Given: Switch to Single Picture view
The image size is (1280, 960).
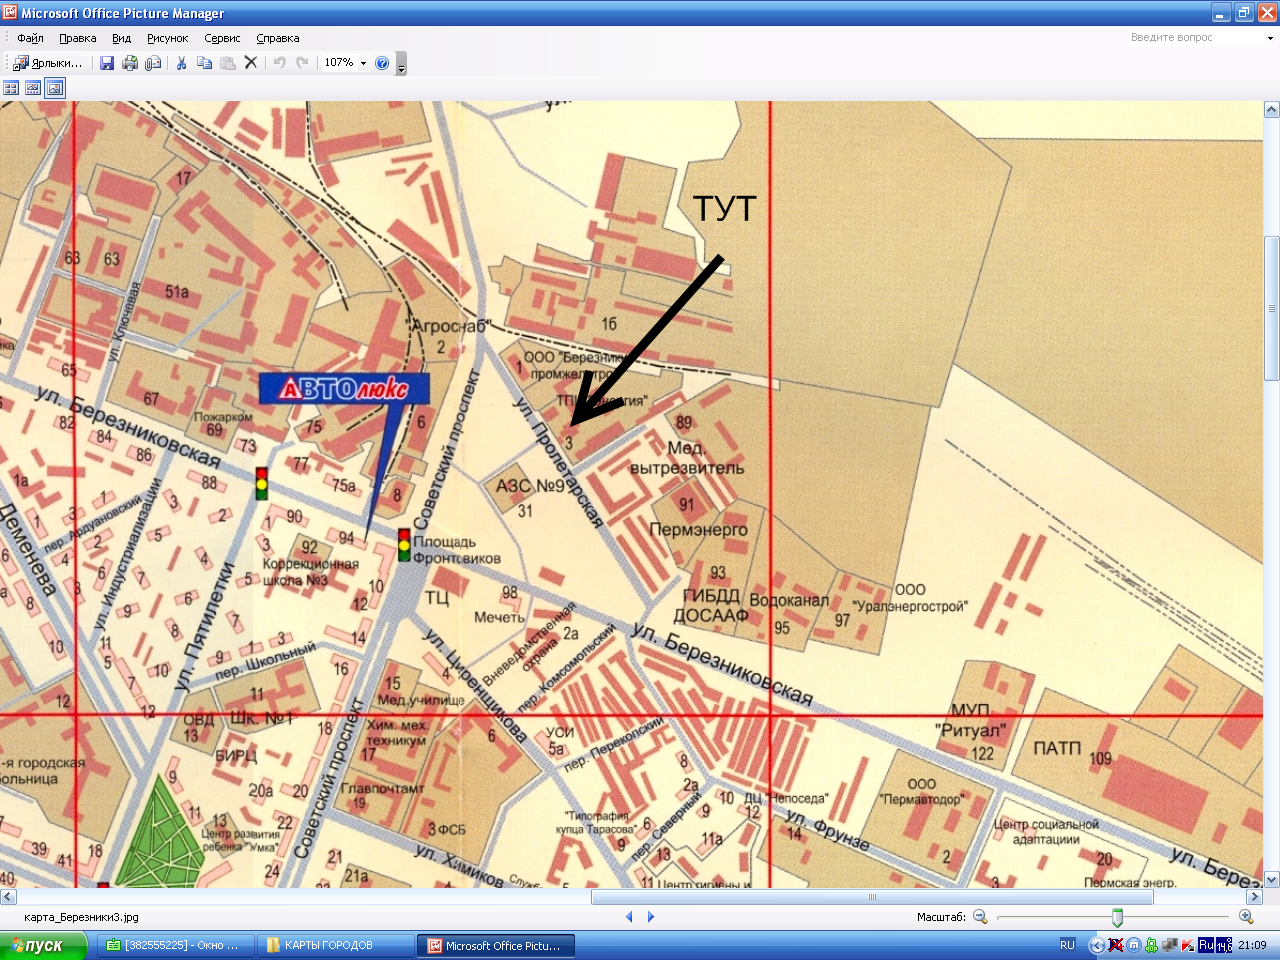Looking at the screenshot, I should 55,88.
